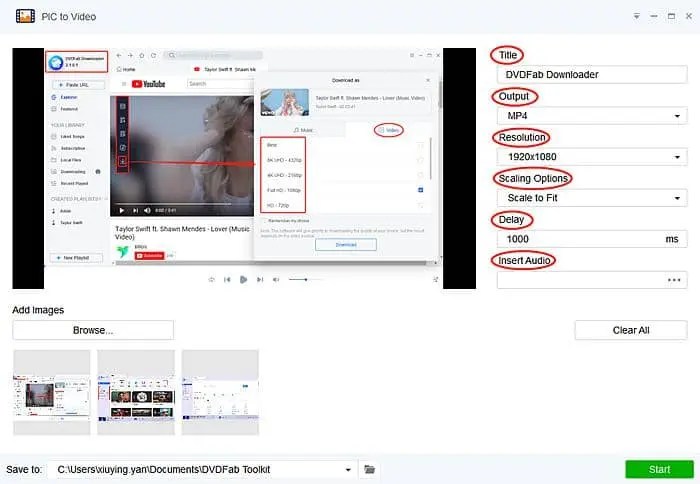Hit the green Start button
This screenshot has height=484, width=700.
click(x=659, y=469)
